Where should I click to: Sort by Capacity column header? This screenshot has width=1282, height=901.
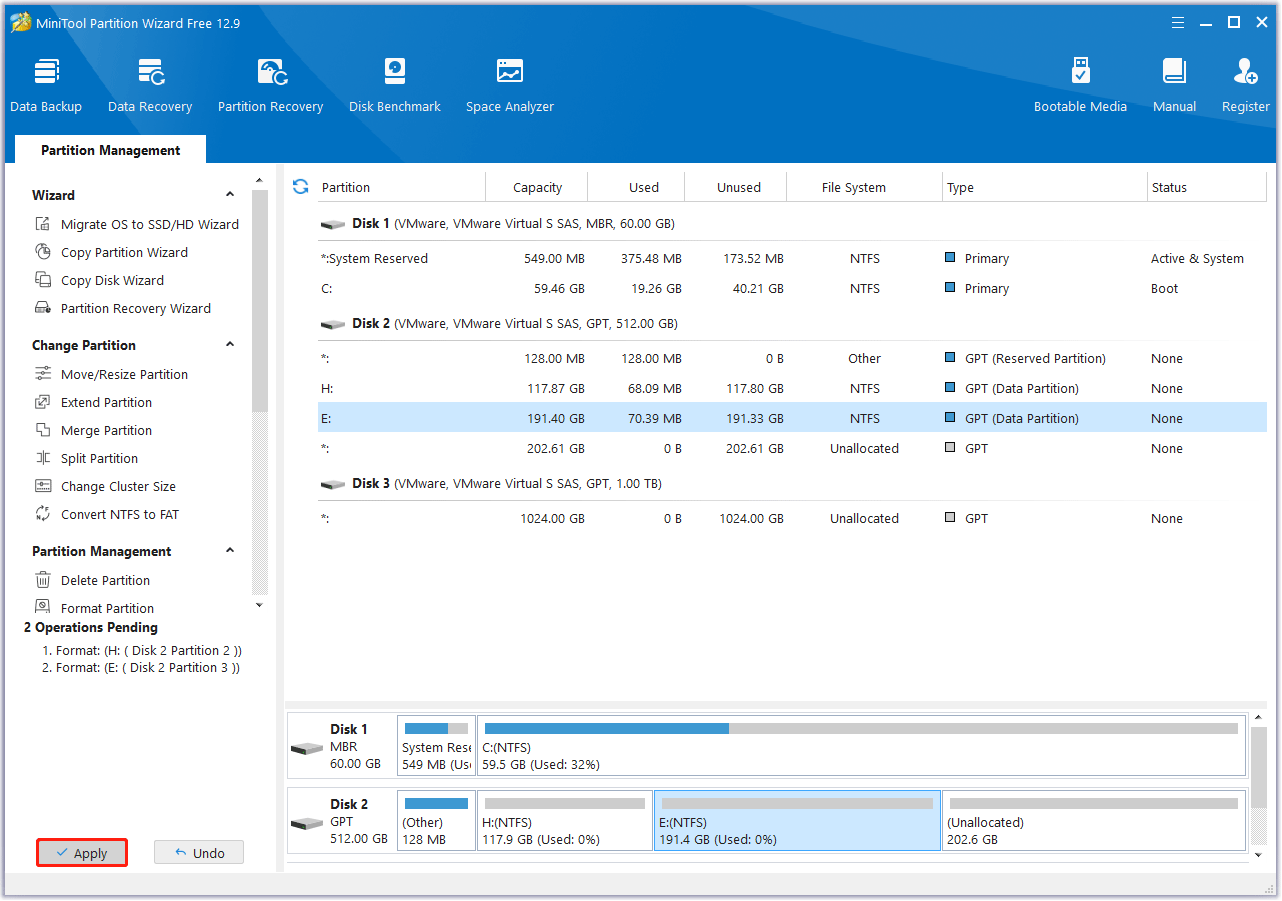537,187
